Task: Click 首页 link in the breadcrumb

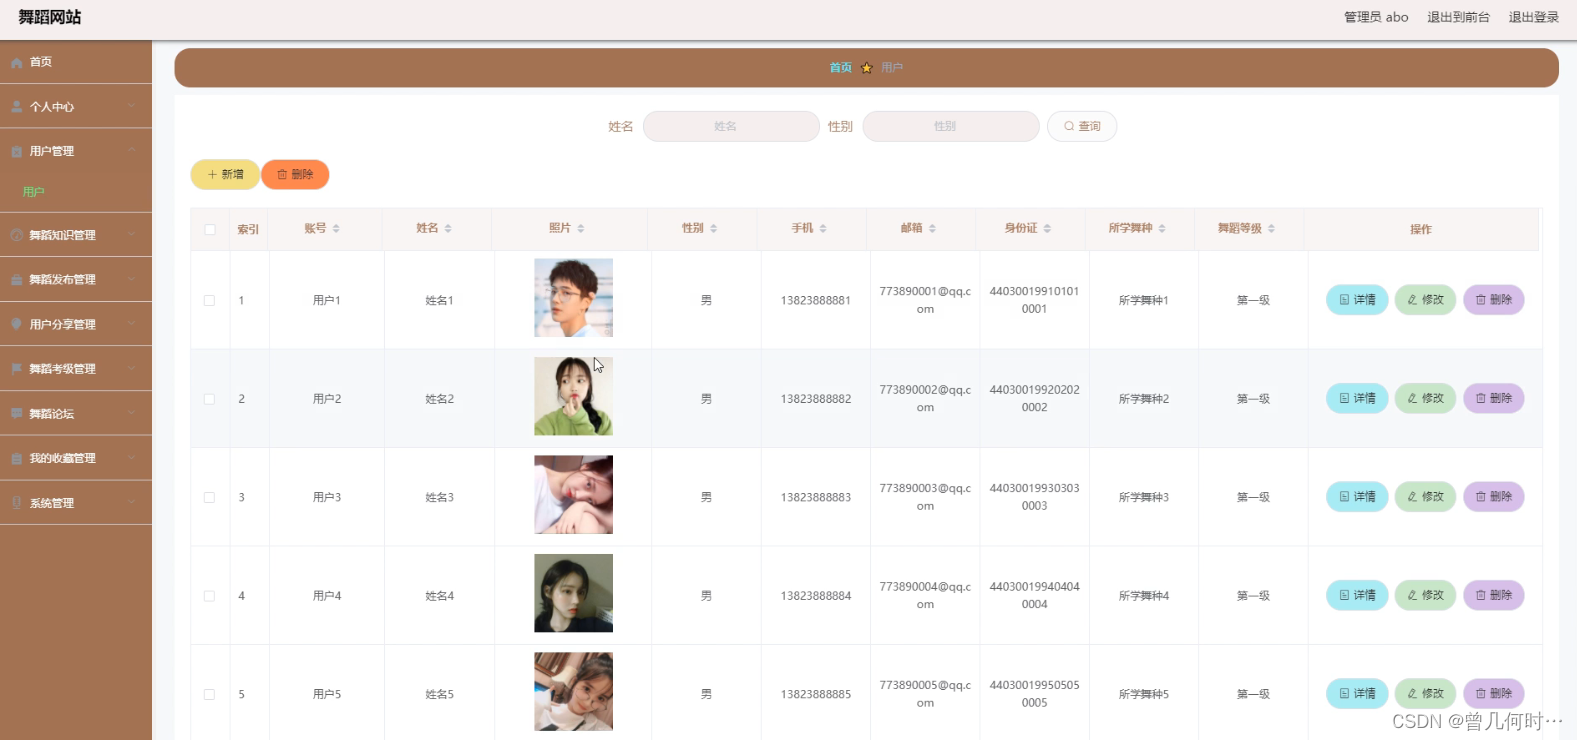Action: tap(840, 68)
